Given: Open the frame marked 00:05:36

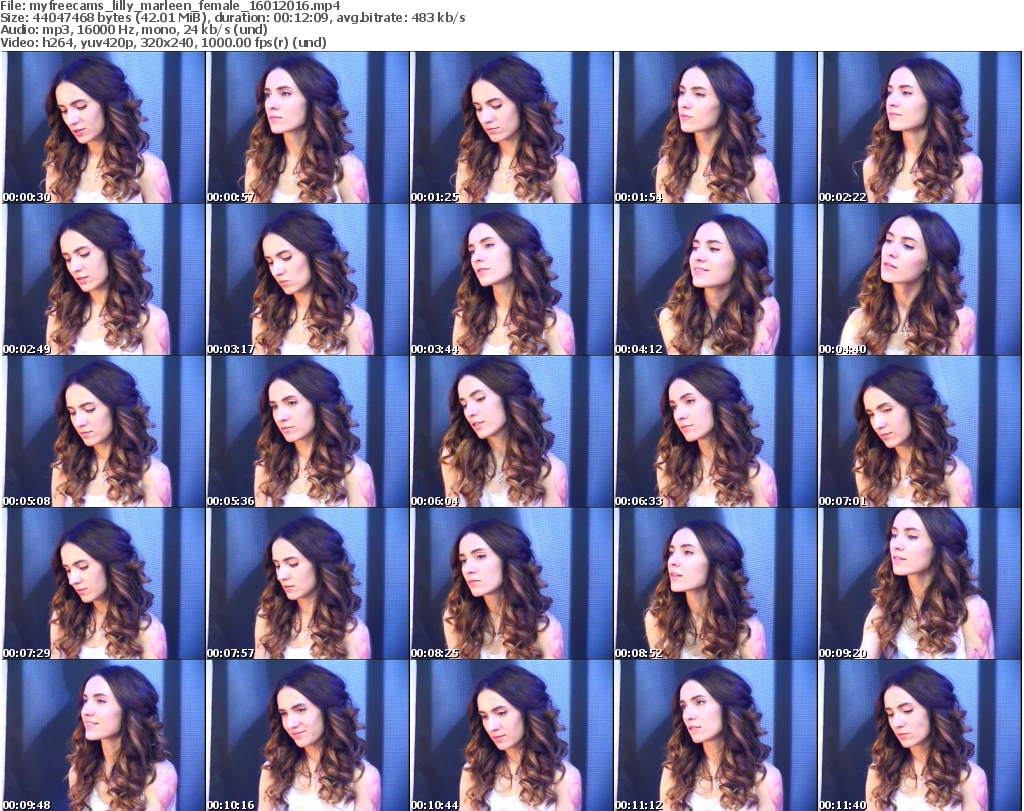Looking at the screenshot, I should (x=307, y=432).
